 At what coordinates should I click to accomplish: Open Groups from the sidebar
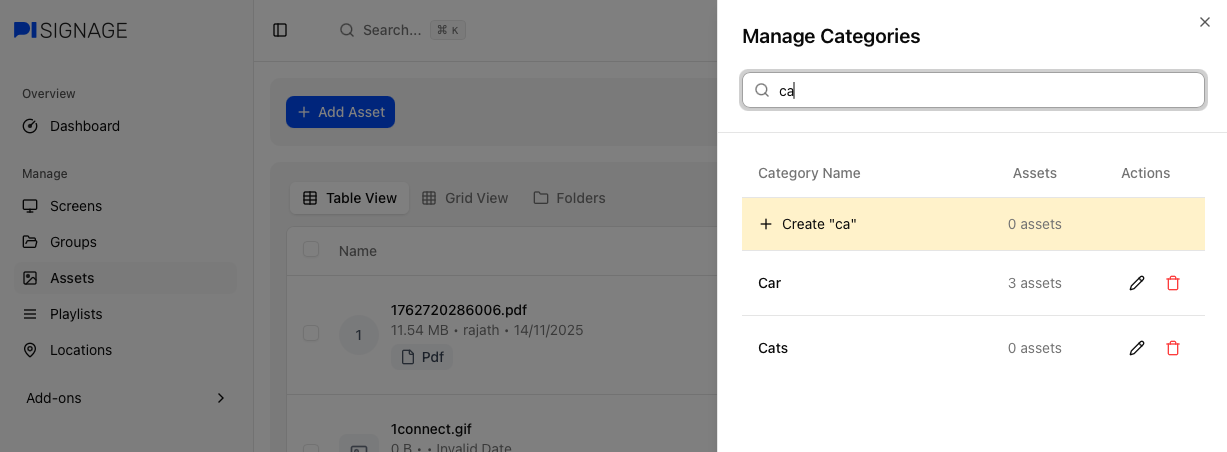pyautogui.click(x=73, y=242)
